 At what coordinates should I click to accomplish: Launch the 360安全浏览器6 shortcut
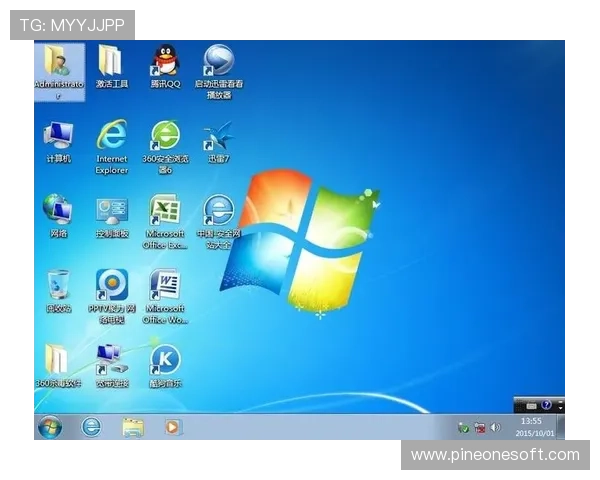coord(165,147)
